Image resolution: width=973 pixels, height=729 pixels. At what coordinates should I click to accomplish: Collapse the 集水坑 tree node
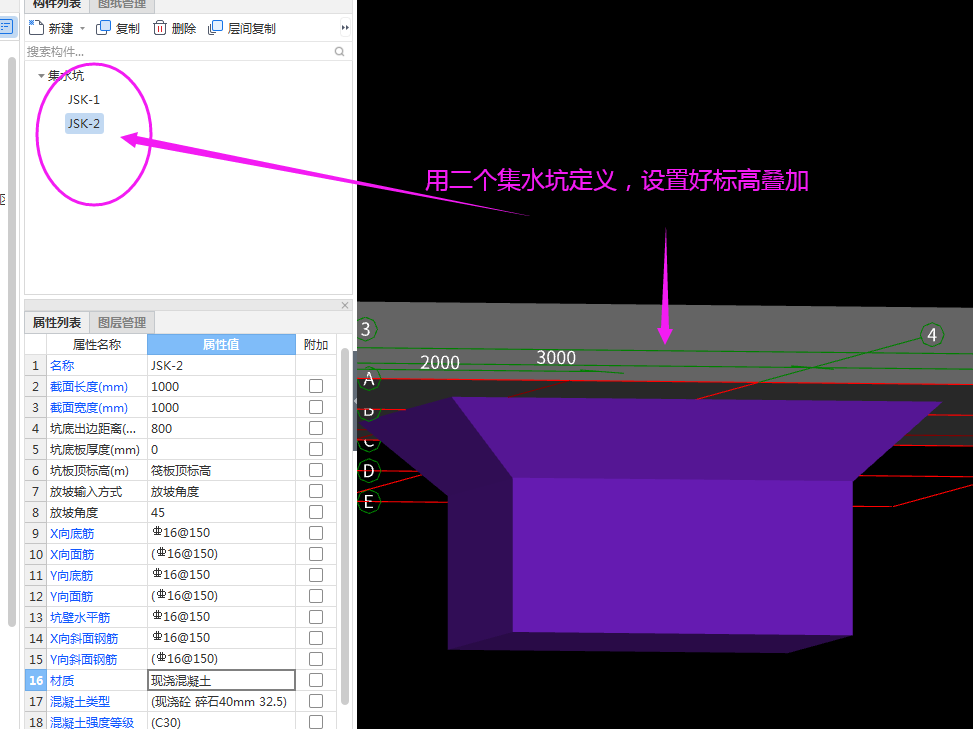click(x=41, y=76)
